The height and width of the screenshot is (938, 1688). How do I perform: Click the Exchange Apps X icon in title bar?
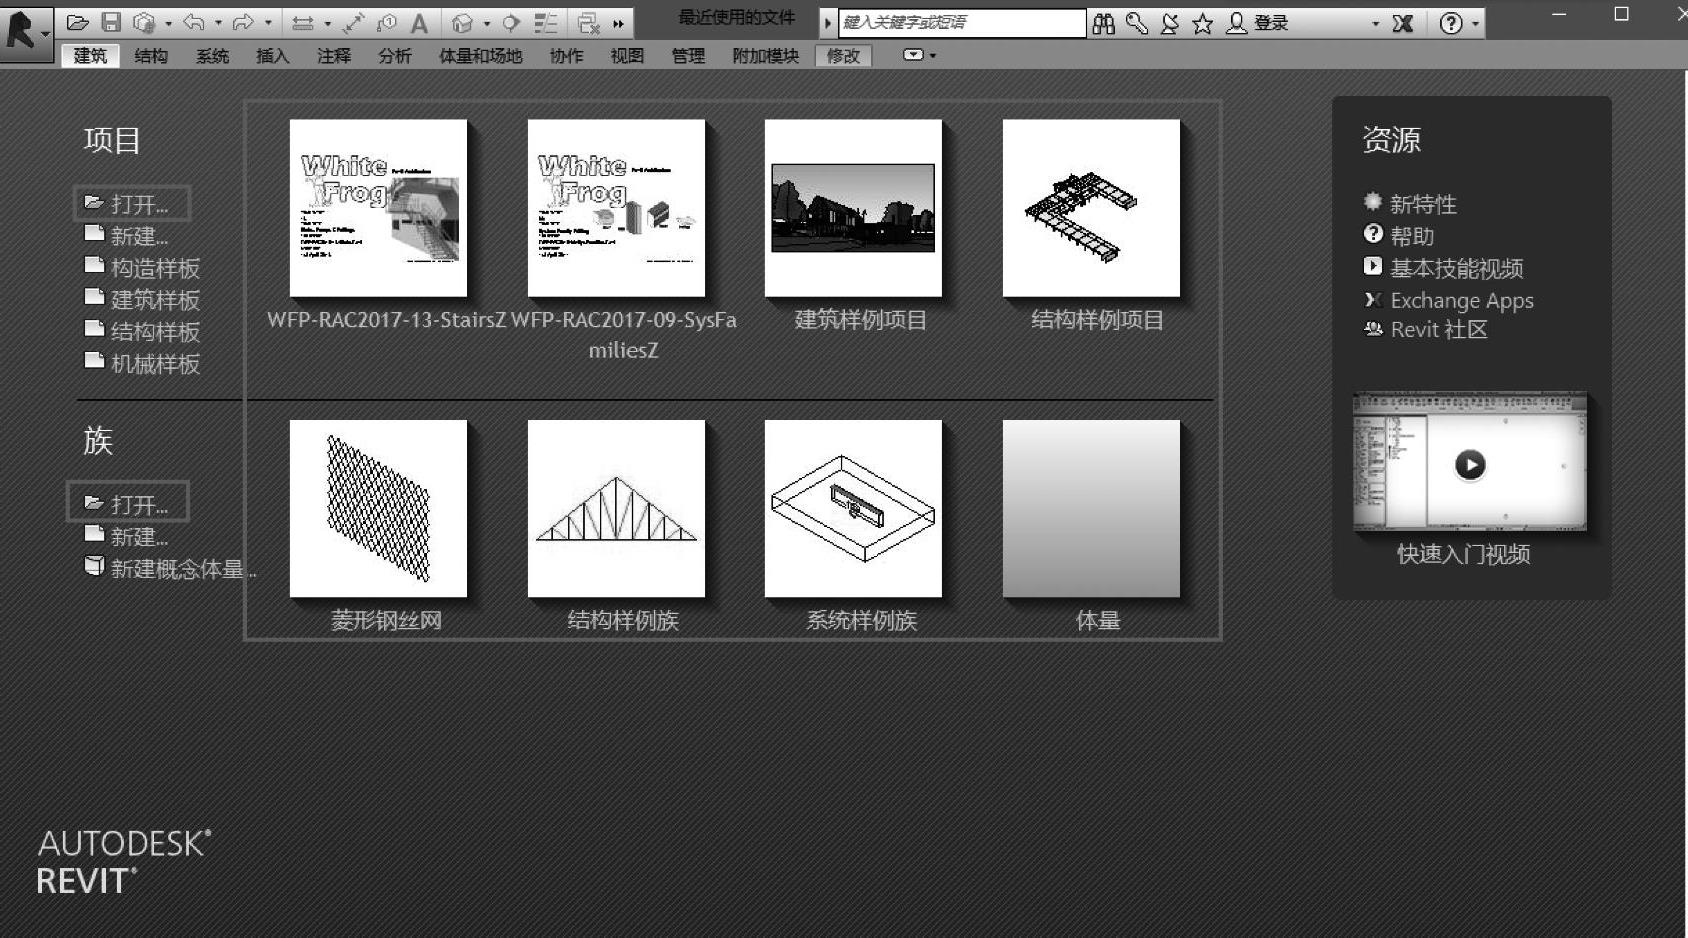pos(1403,23)
